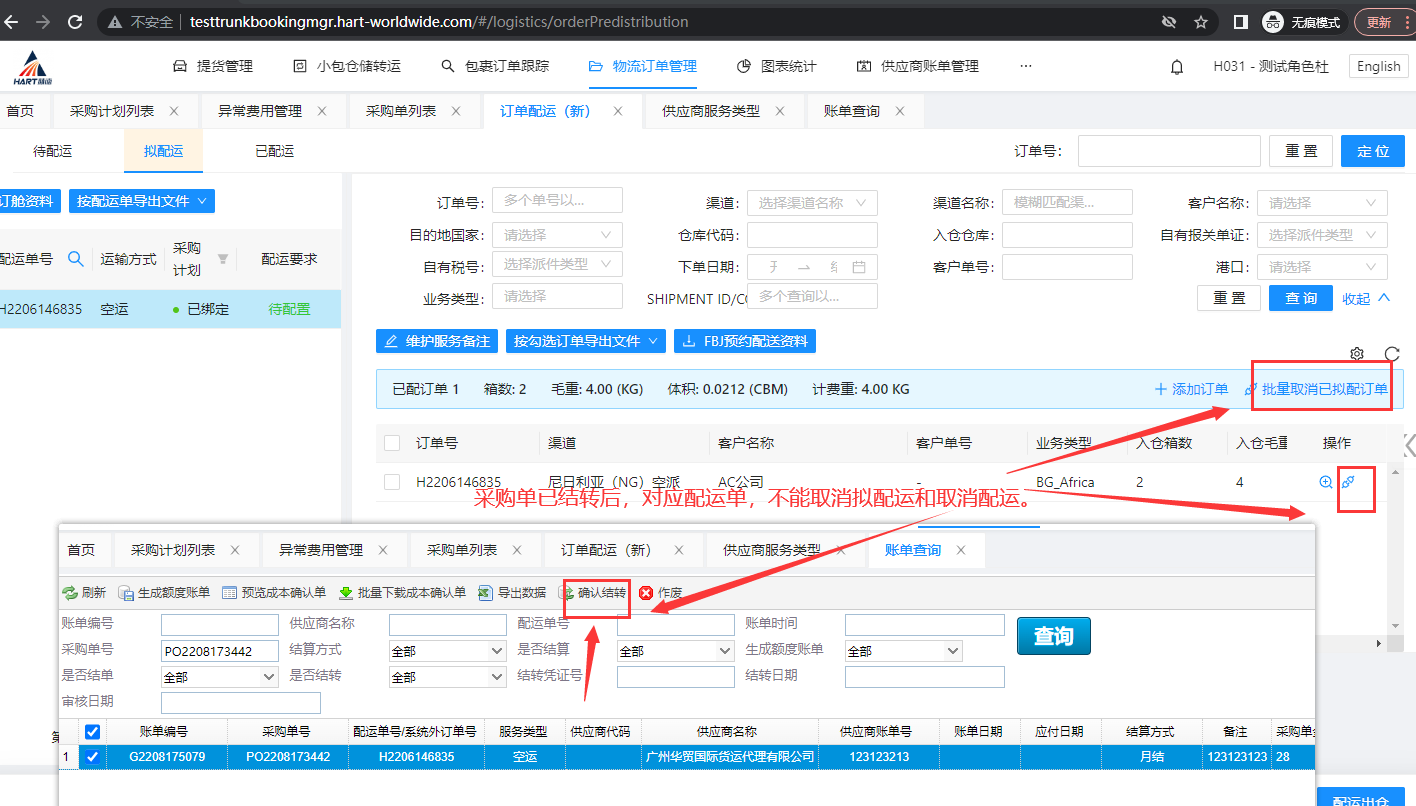Click the unlink icon in order row

tap(1348, 482)
